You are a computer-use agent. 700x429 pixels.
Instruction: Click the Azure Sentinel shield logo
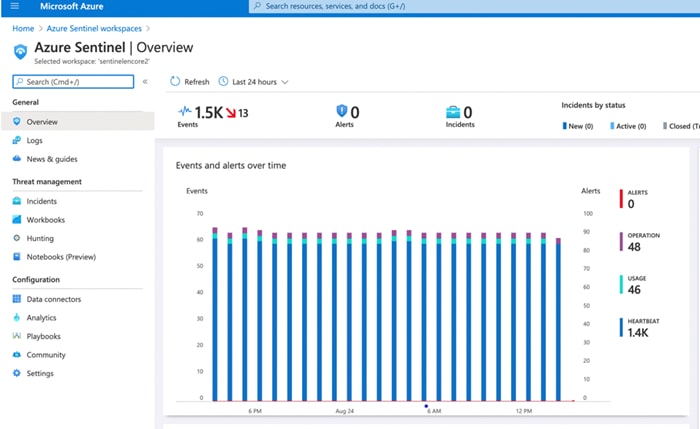(21, 52)
